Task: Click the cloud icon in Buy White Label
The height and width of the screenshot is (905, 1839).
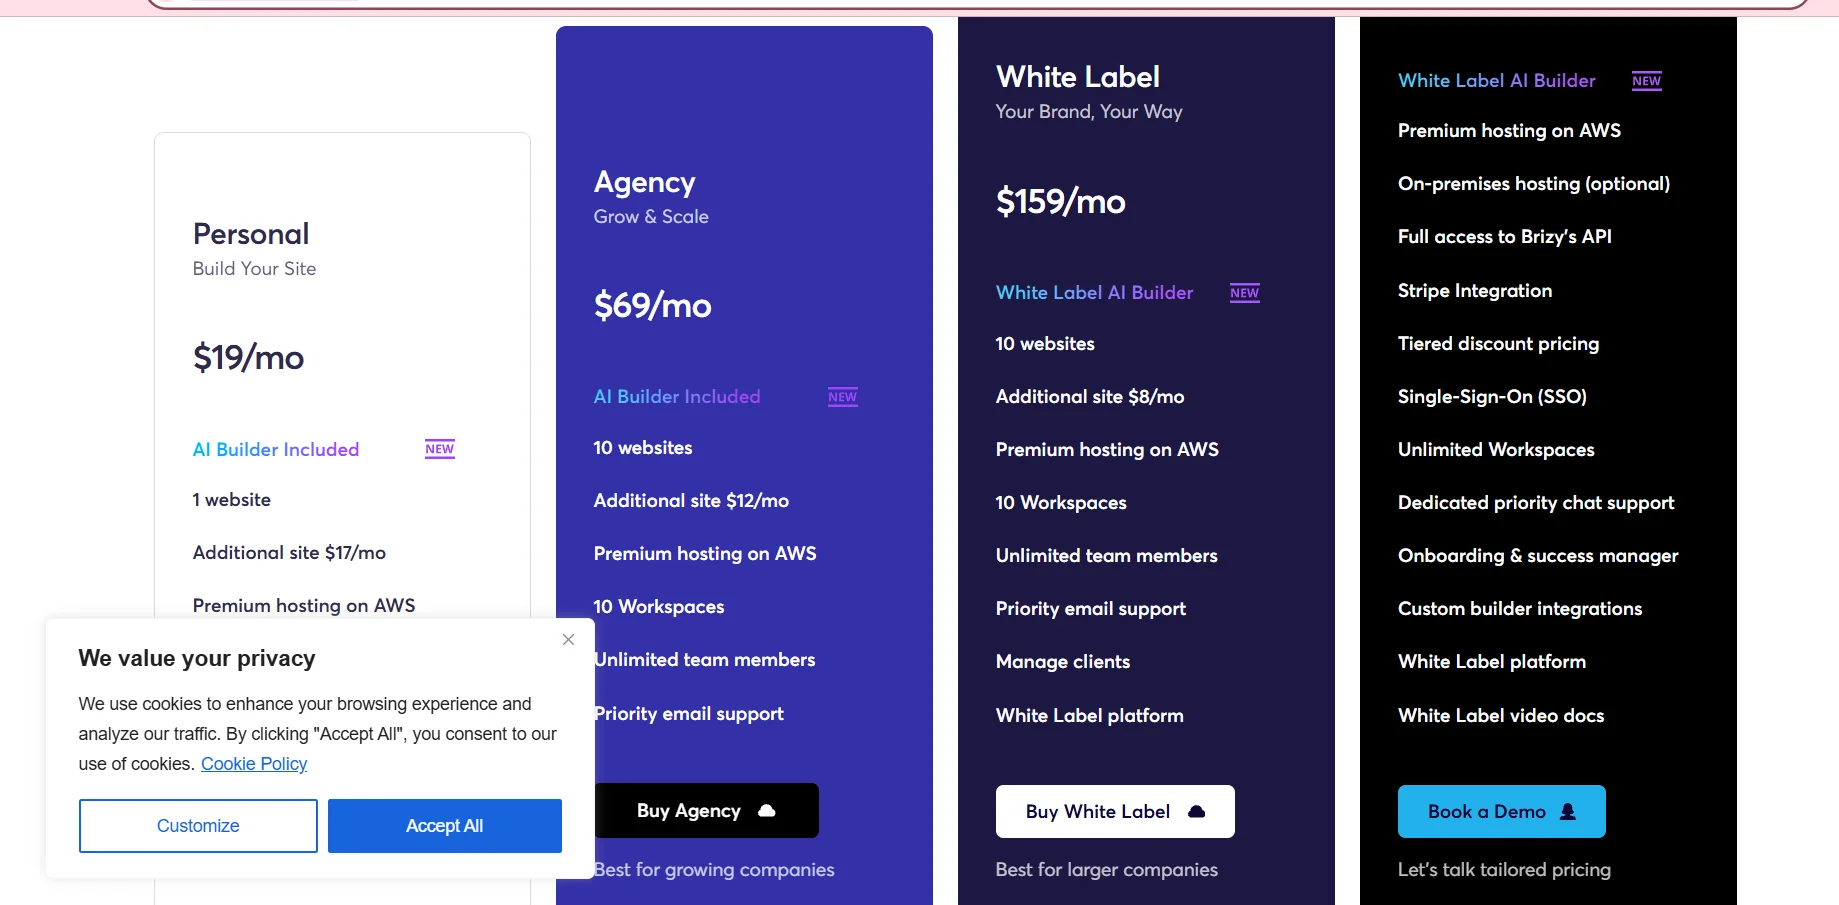Action: [1196, 812]
